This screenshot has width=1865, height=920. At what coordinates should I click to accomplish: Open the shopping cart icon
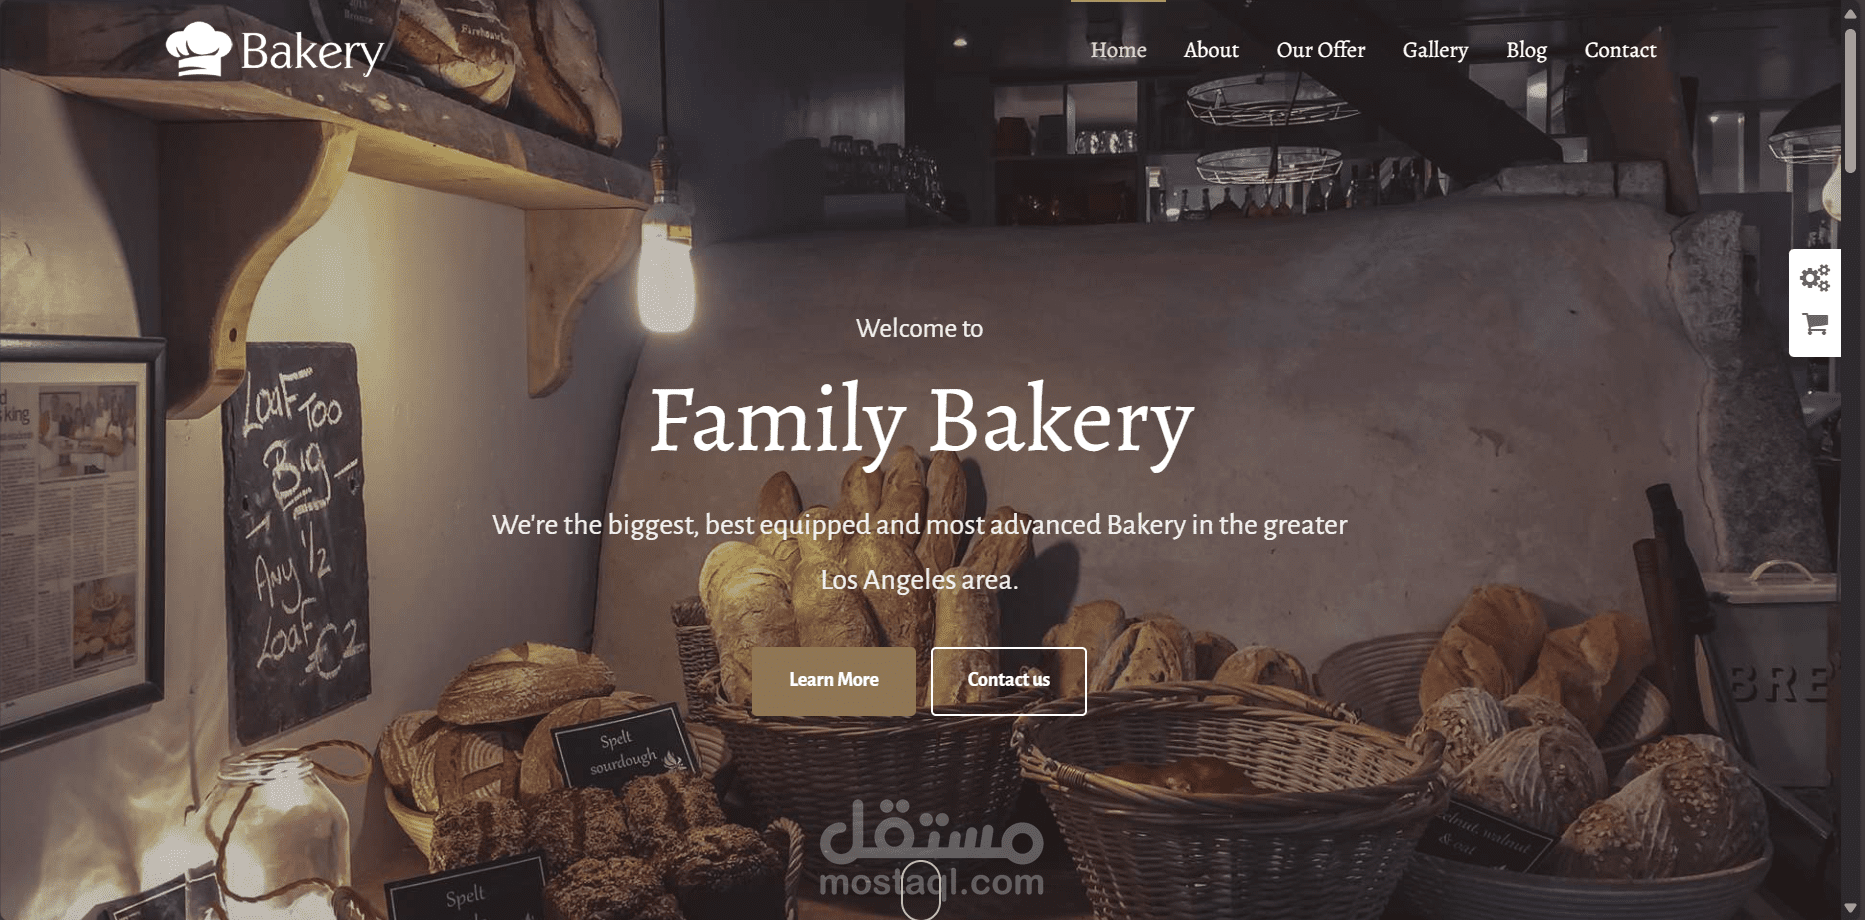click(1815, 324)
